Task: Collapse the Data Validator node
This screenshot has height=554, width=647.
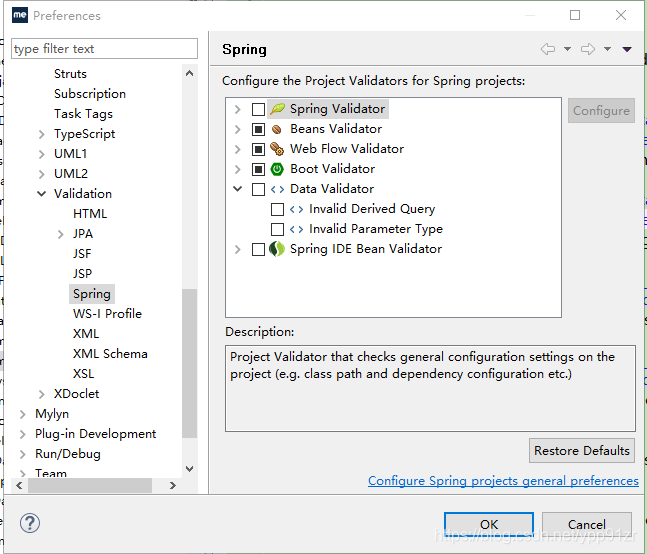Action: coord(238,189)
